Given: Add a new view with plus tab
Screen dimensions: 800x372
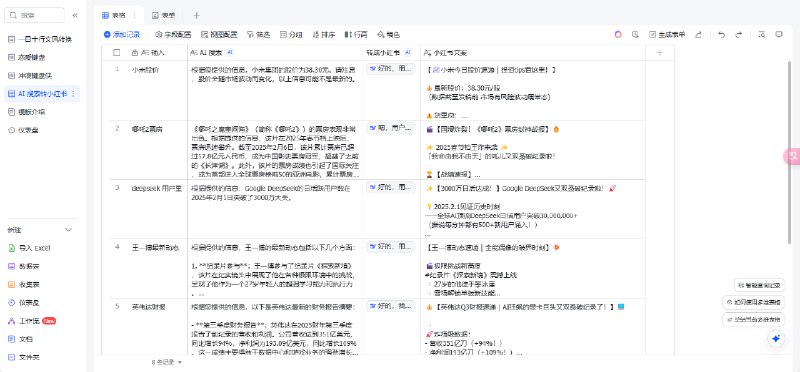Looking at the screenshot, I should (197, 15).
